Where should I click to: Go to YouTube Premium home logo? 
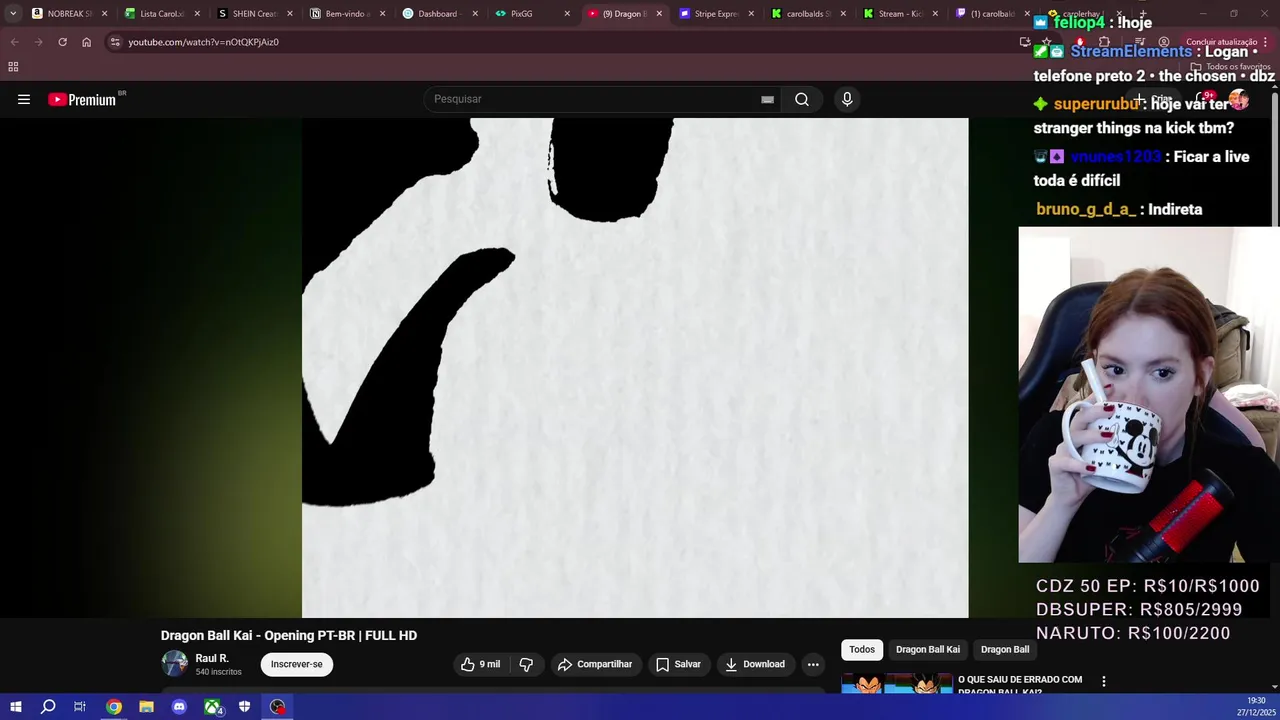pyautogui.click(x=82, y=99)
